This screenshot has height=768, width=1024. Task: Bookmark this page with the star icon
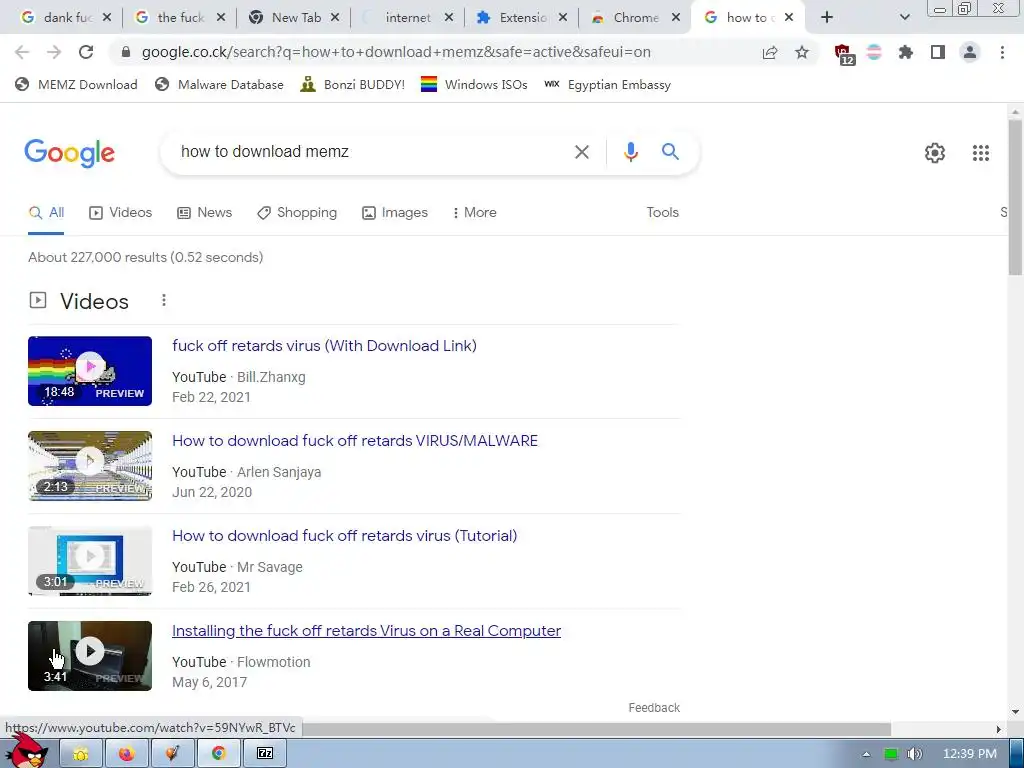802,52
